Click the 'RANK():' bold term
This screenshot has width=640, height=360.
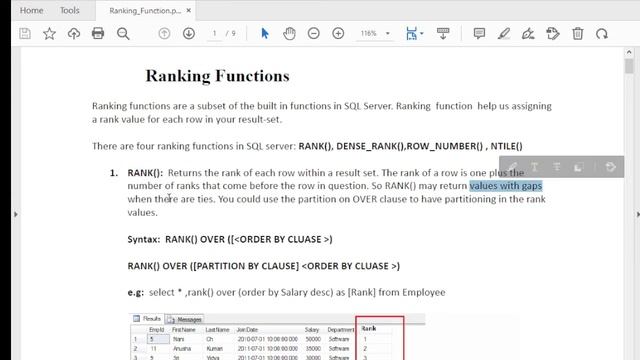[145, 173]
